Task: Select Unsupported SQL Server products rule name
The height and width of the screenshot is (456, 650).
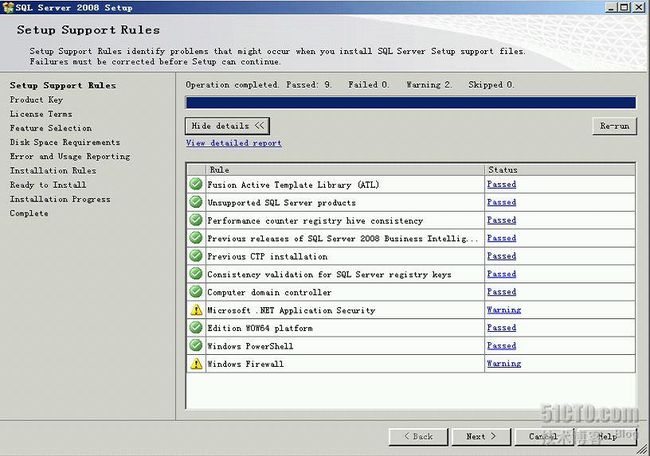Action: [x=281, y=203]
